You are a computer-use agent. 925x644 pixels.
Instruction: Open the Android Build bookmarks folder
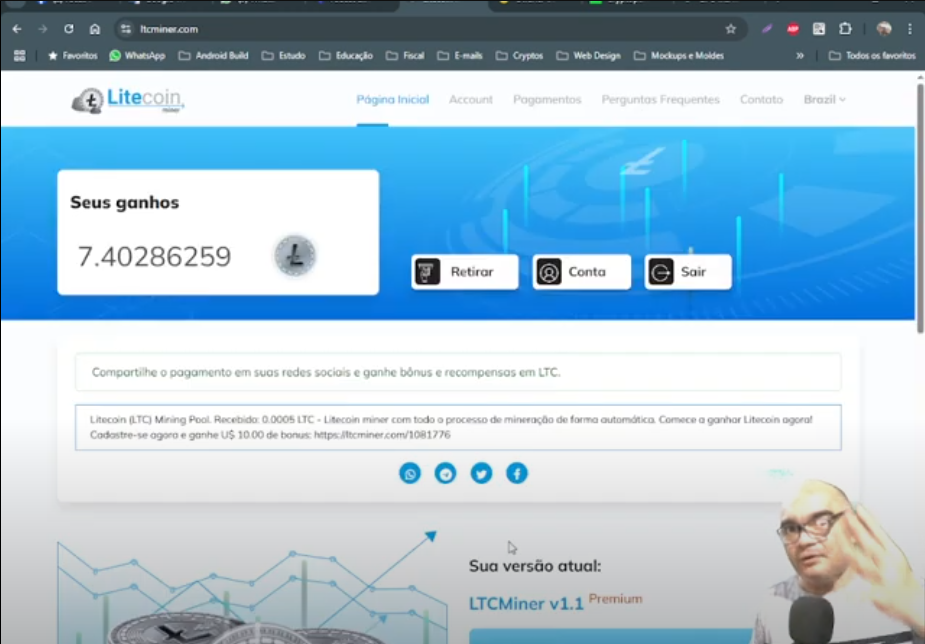click(214, 55)
